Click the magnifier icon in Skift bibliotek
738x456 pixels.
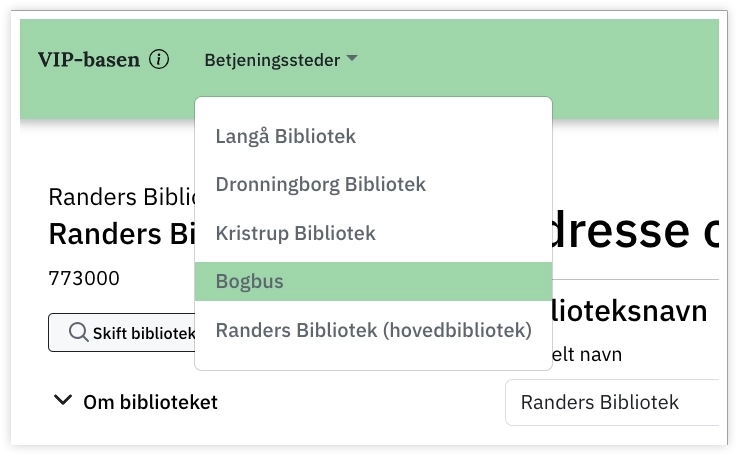78,333
